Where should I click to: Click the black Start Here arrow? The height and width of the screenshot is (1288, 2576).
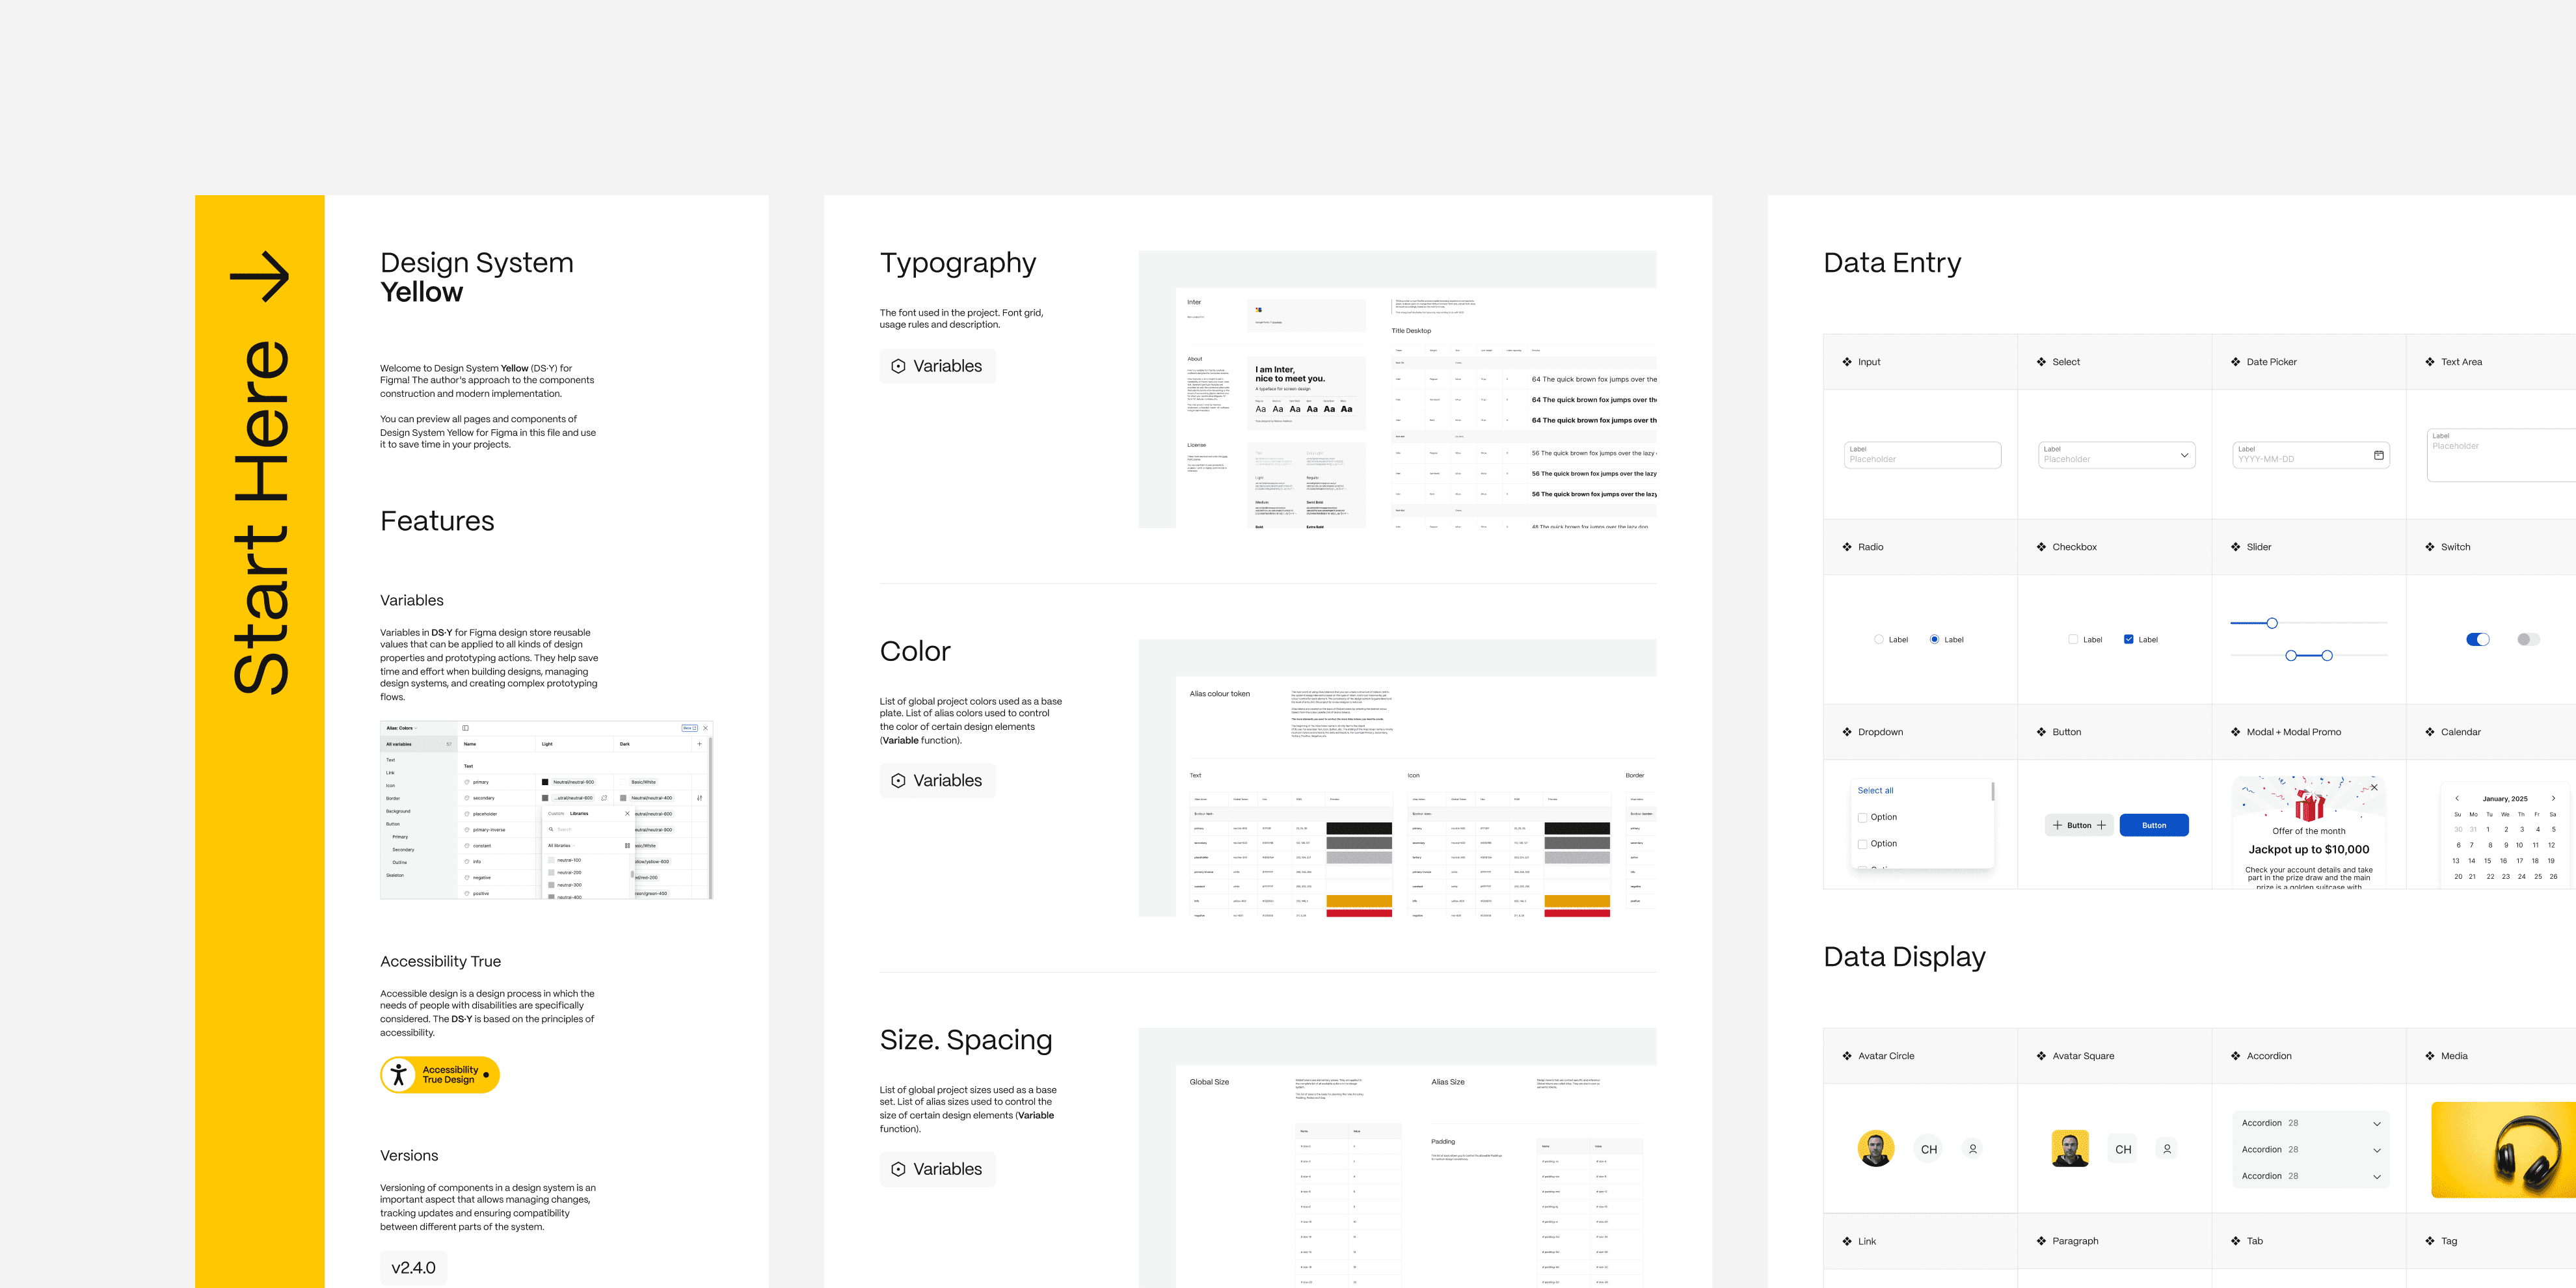(x=260, y=276)
